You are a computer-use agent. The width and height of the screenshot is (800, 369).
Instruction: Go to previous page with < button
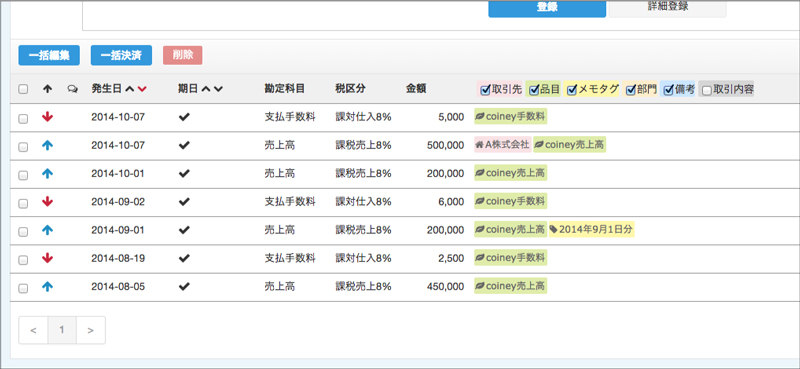click(x=33, y=330)
